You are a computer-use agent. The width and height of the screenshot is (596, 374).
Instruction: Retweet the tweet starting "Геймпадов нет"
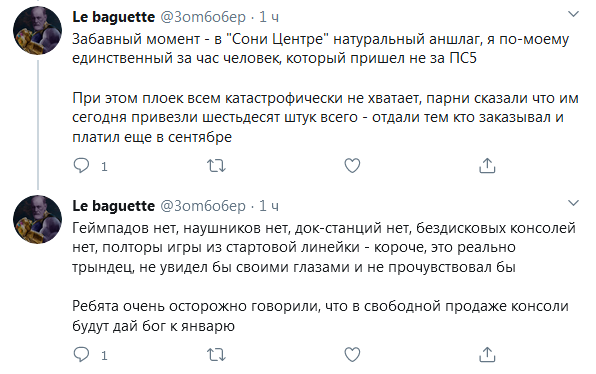click(x=216, y=355)
